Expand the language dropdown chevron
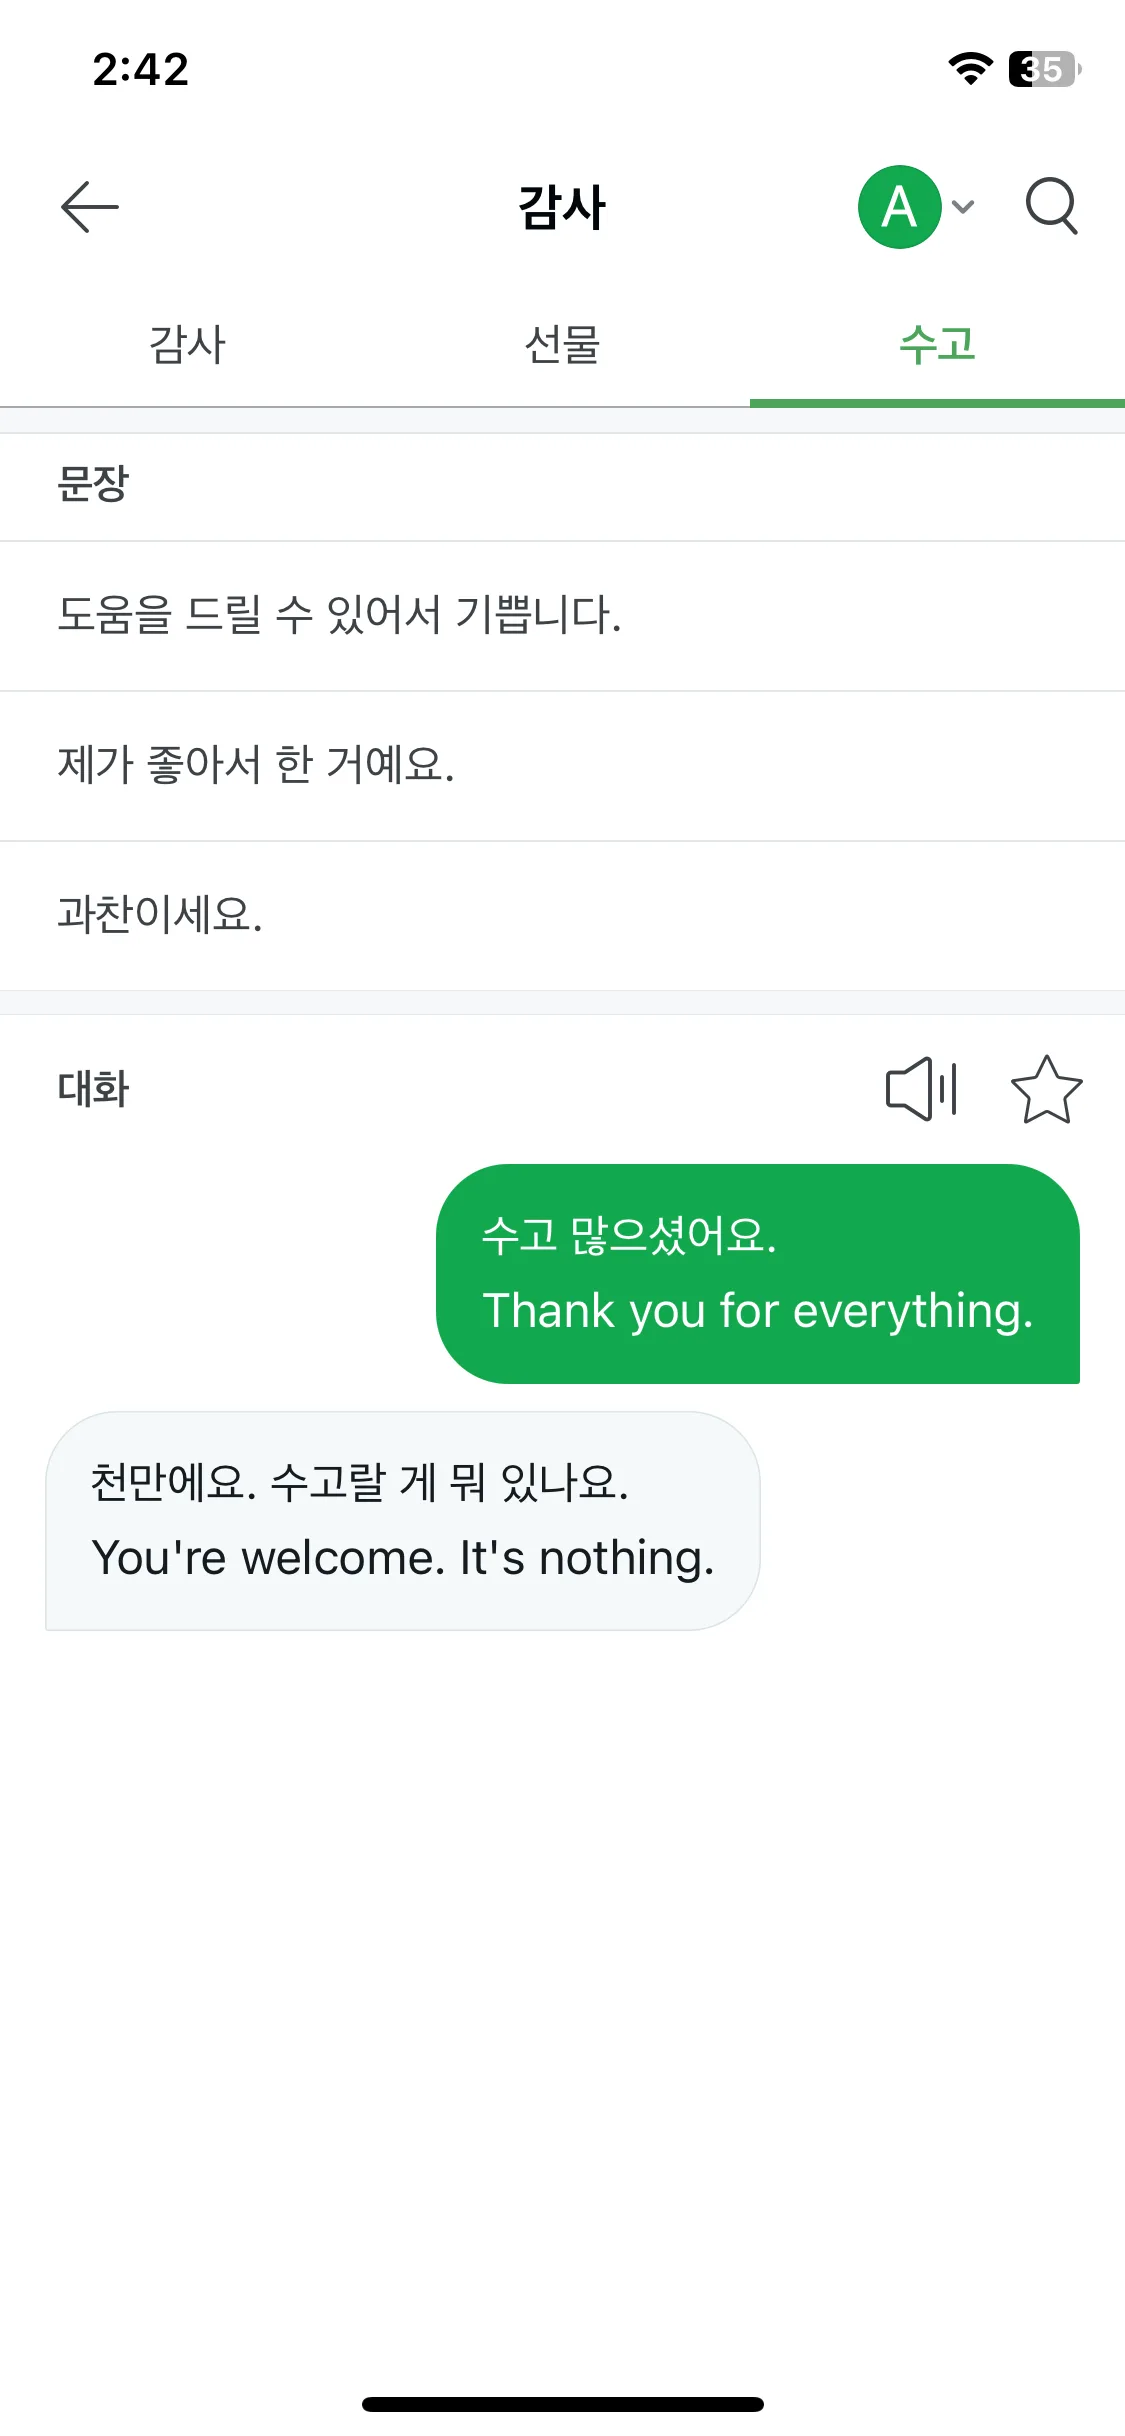The height and width of the screenshot is (2436, 1125). (x=963, y=207)
